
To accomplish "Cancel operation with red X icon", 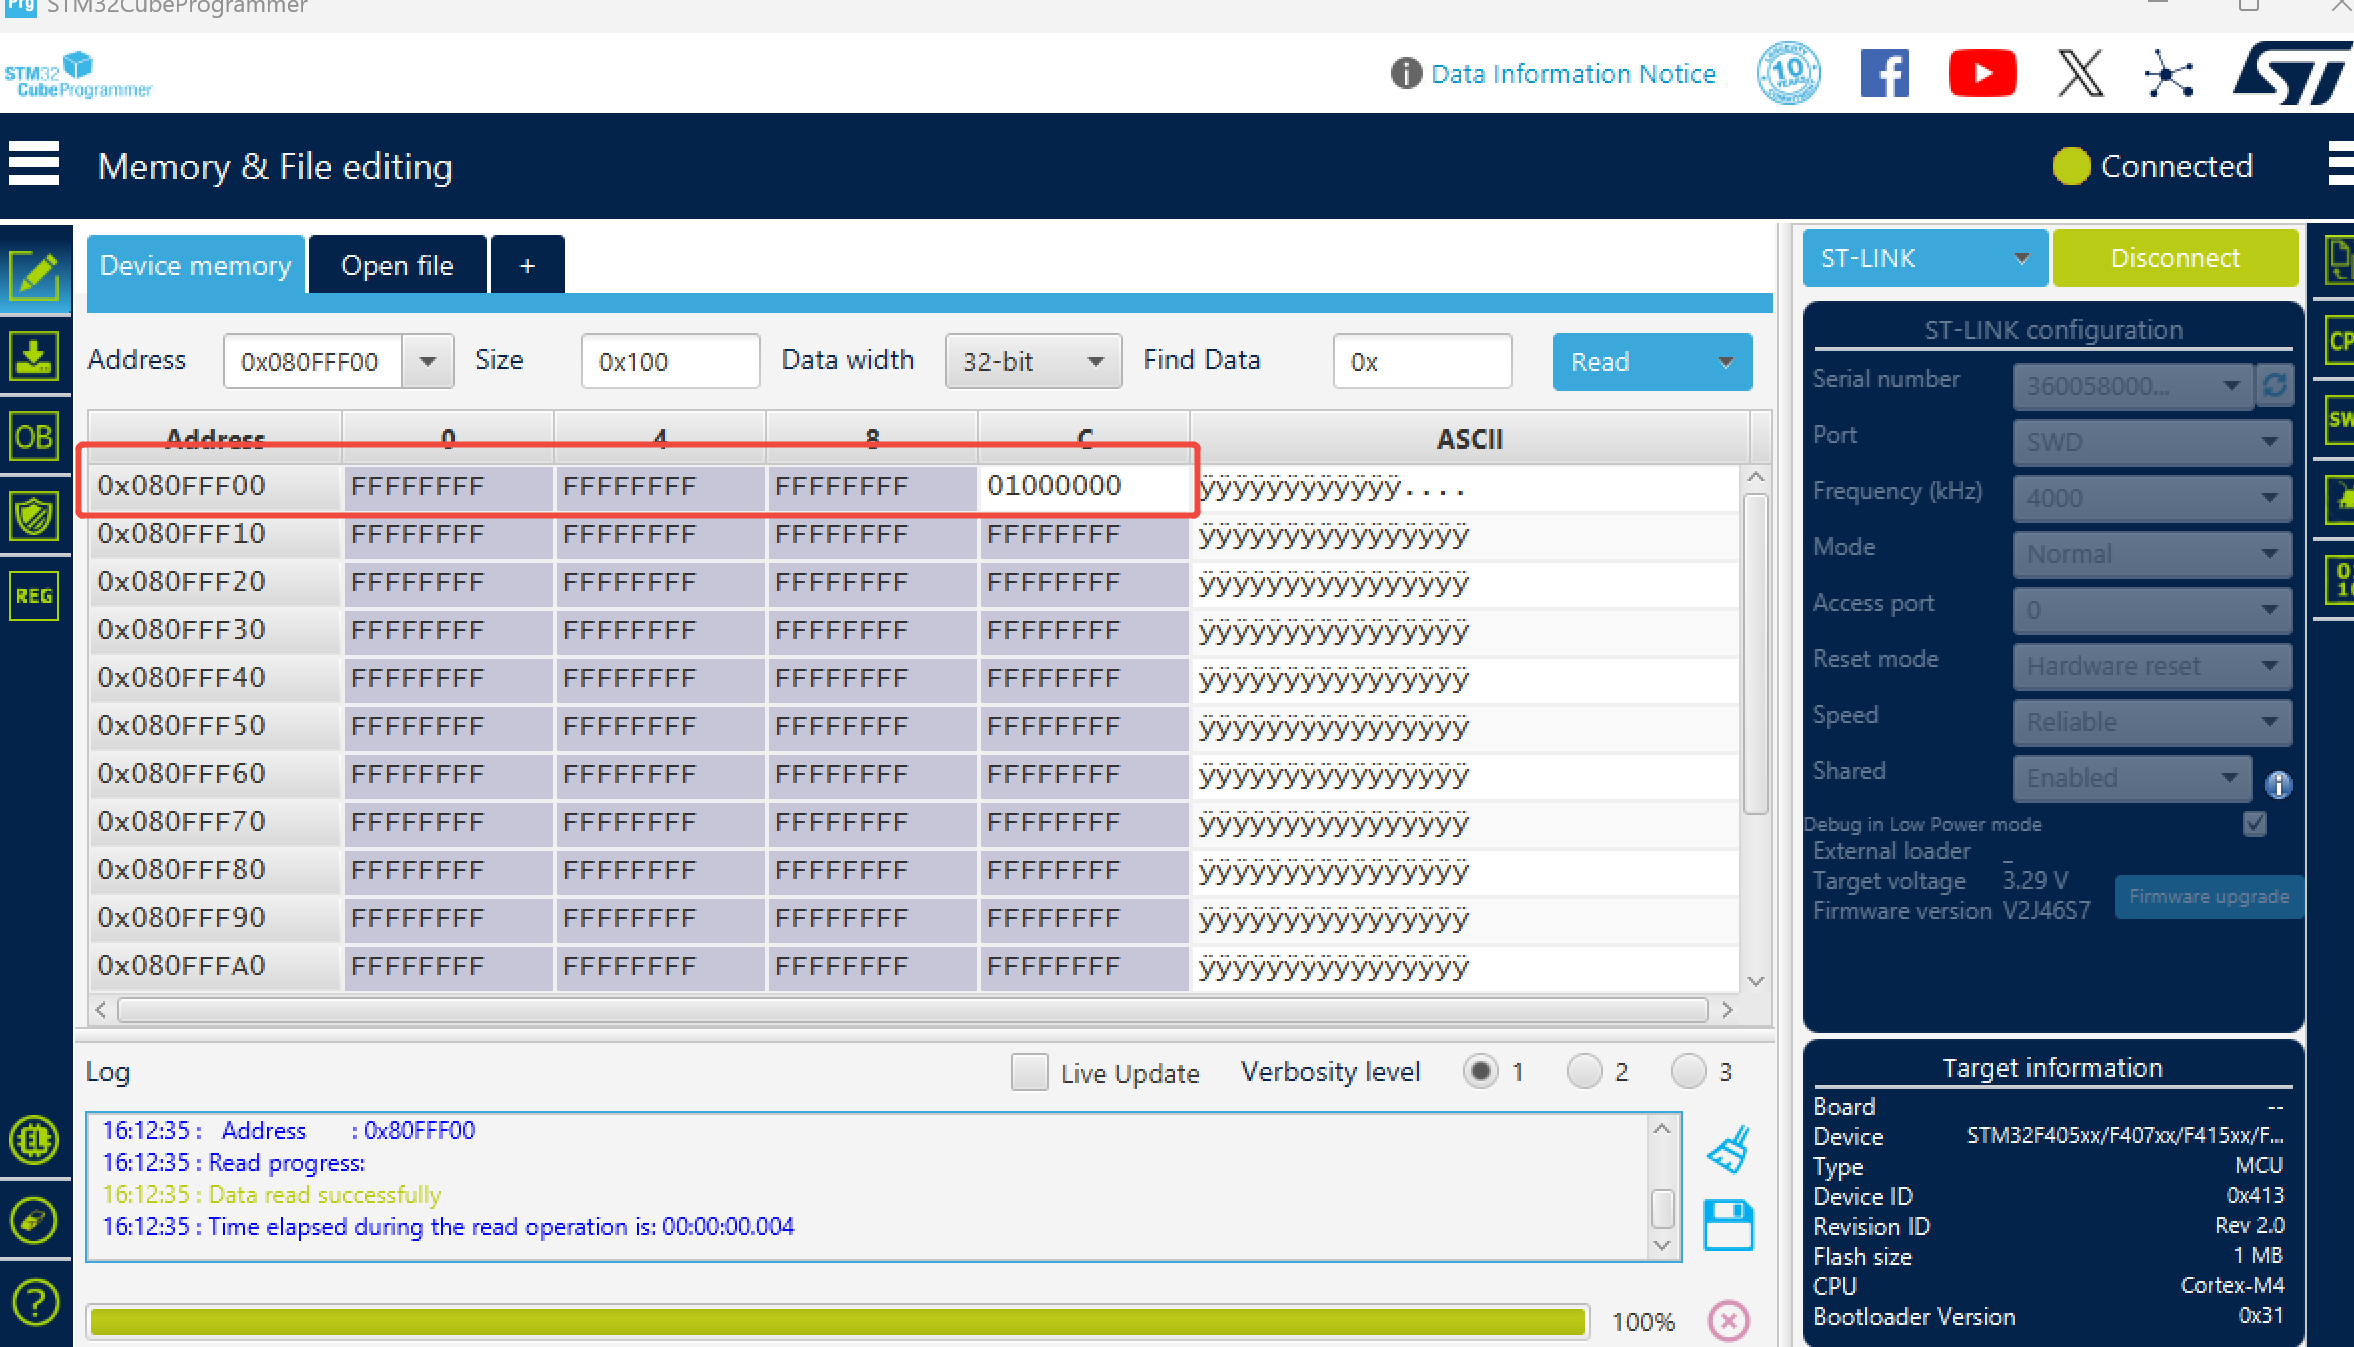I will [x=1728, y=1321].
